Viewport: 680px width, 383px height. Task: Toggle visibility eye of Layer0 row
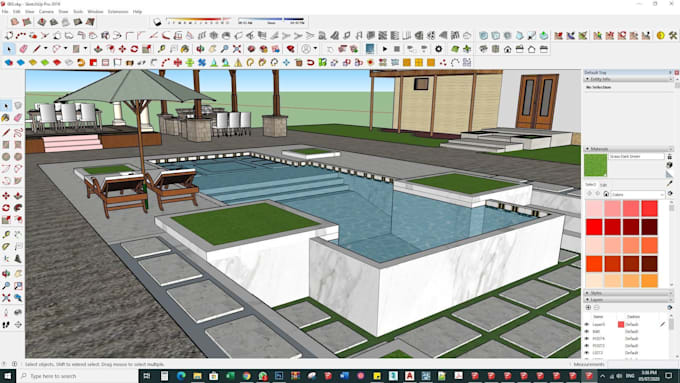587,324
